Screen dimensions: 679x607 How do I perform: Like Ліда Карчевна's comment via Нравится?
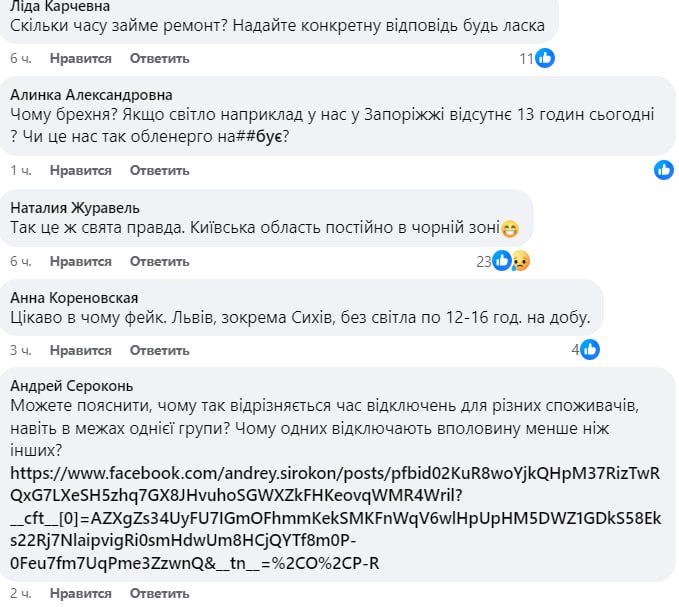[80, 59]
